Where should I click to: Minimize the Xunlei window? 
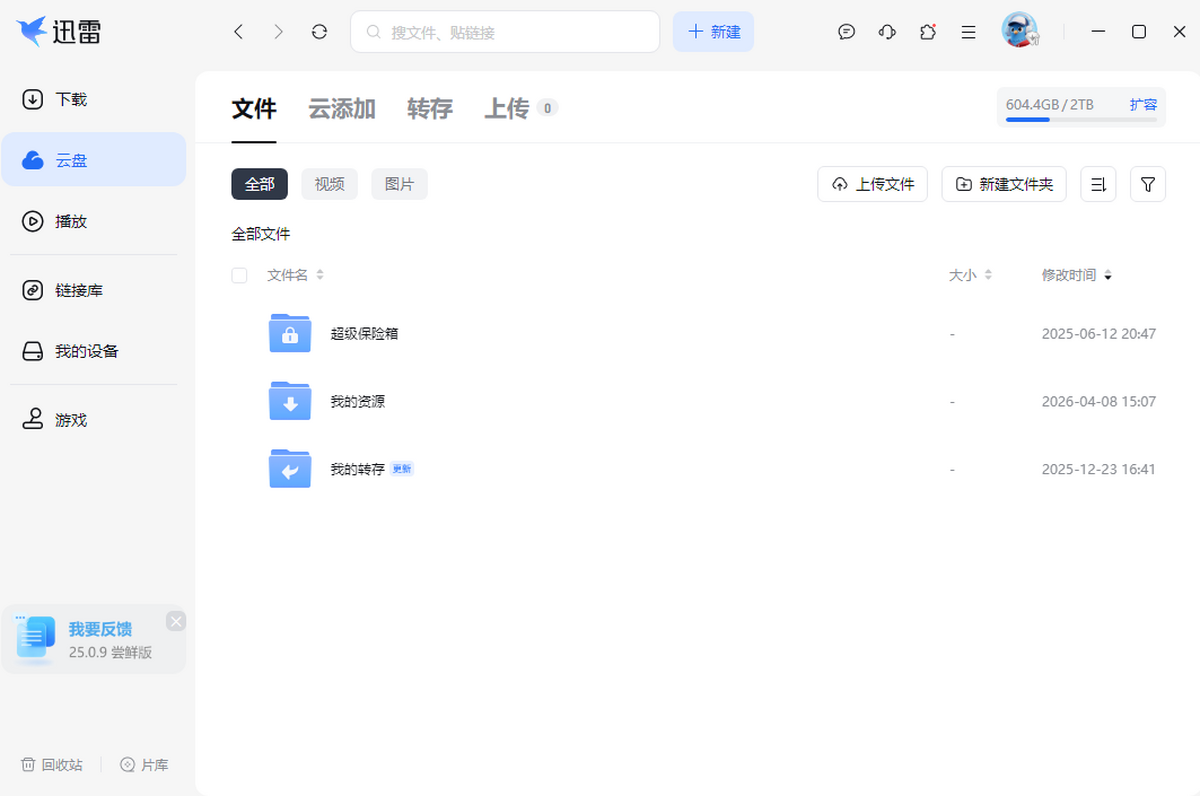pyautogui.click(x=1098, y=32)
